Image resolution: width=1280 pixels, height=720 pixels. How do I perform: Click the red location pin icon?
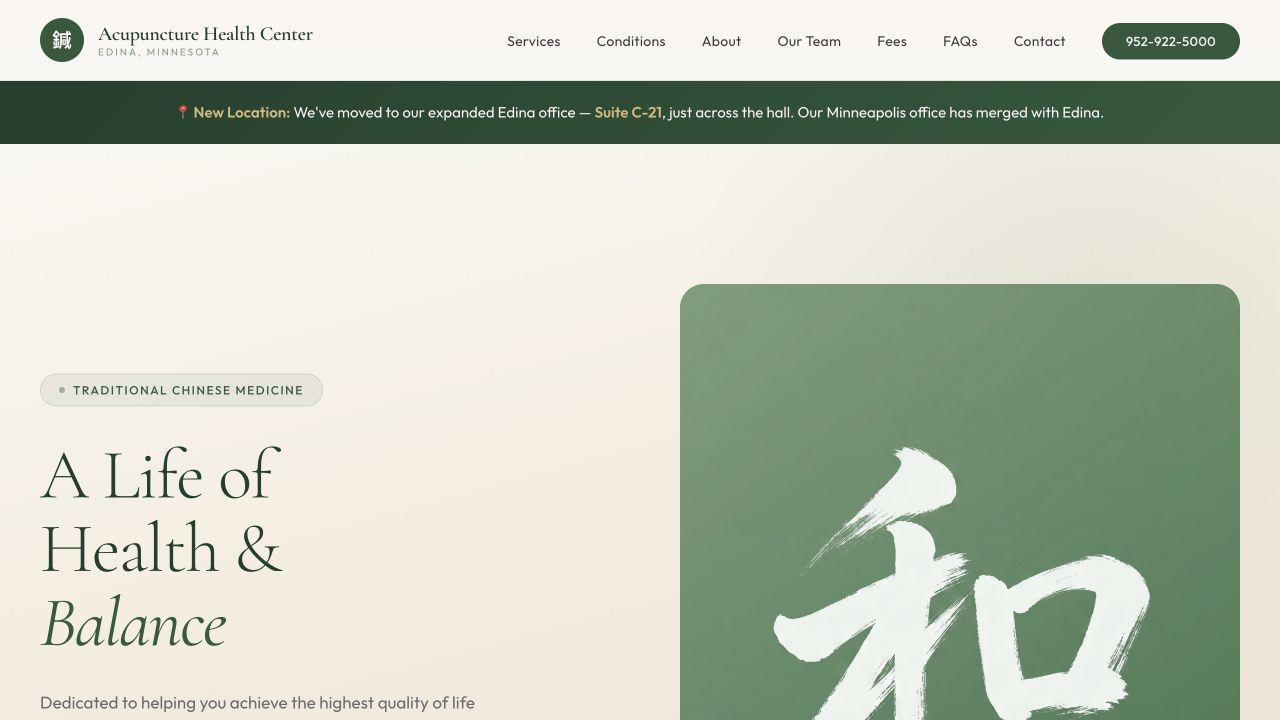coord(183,112)
